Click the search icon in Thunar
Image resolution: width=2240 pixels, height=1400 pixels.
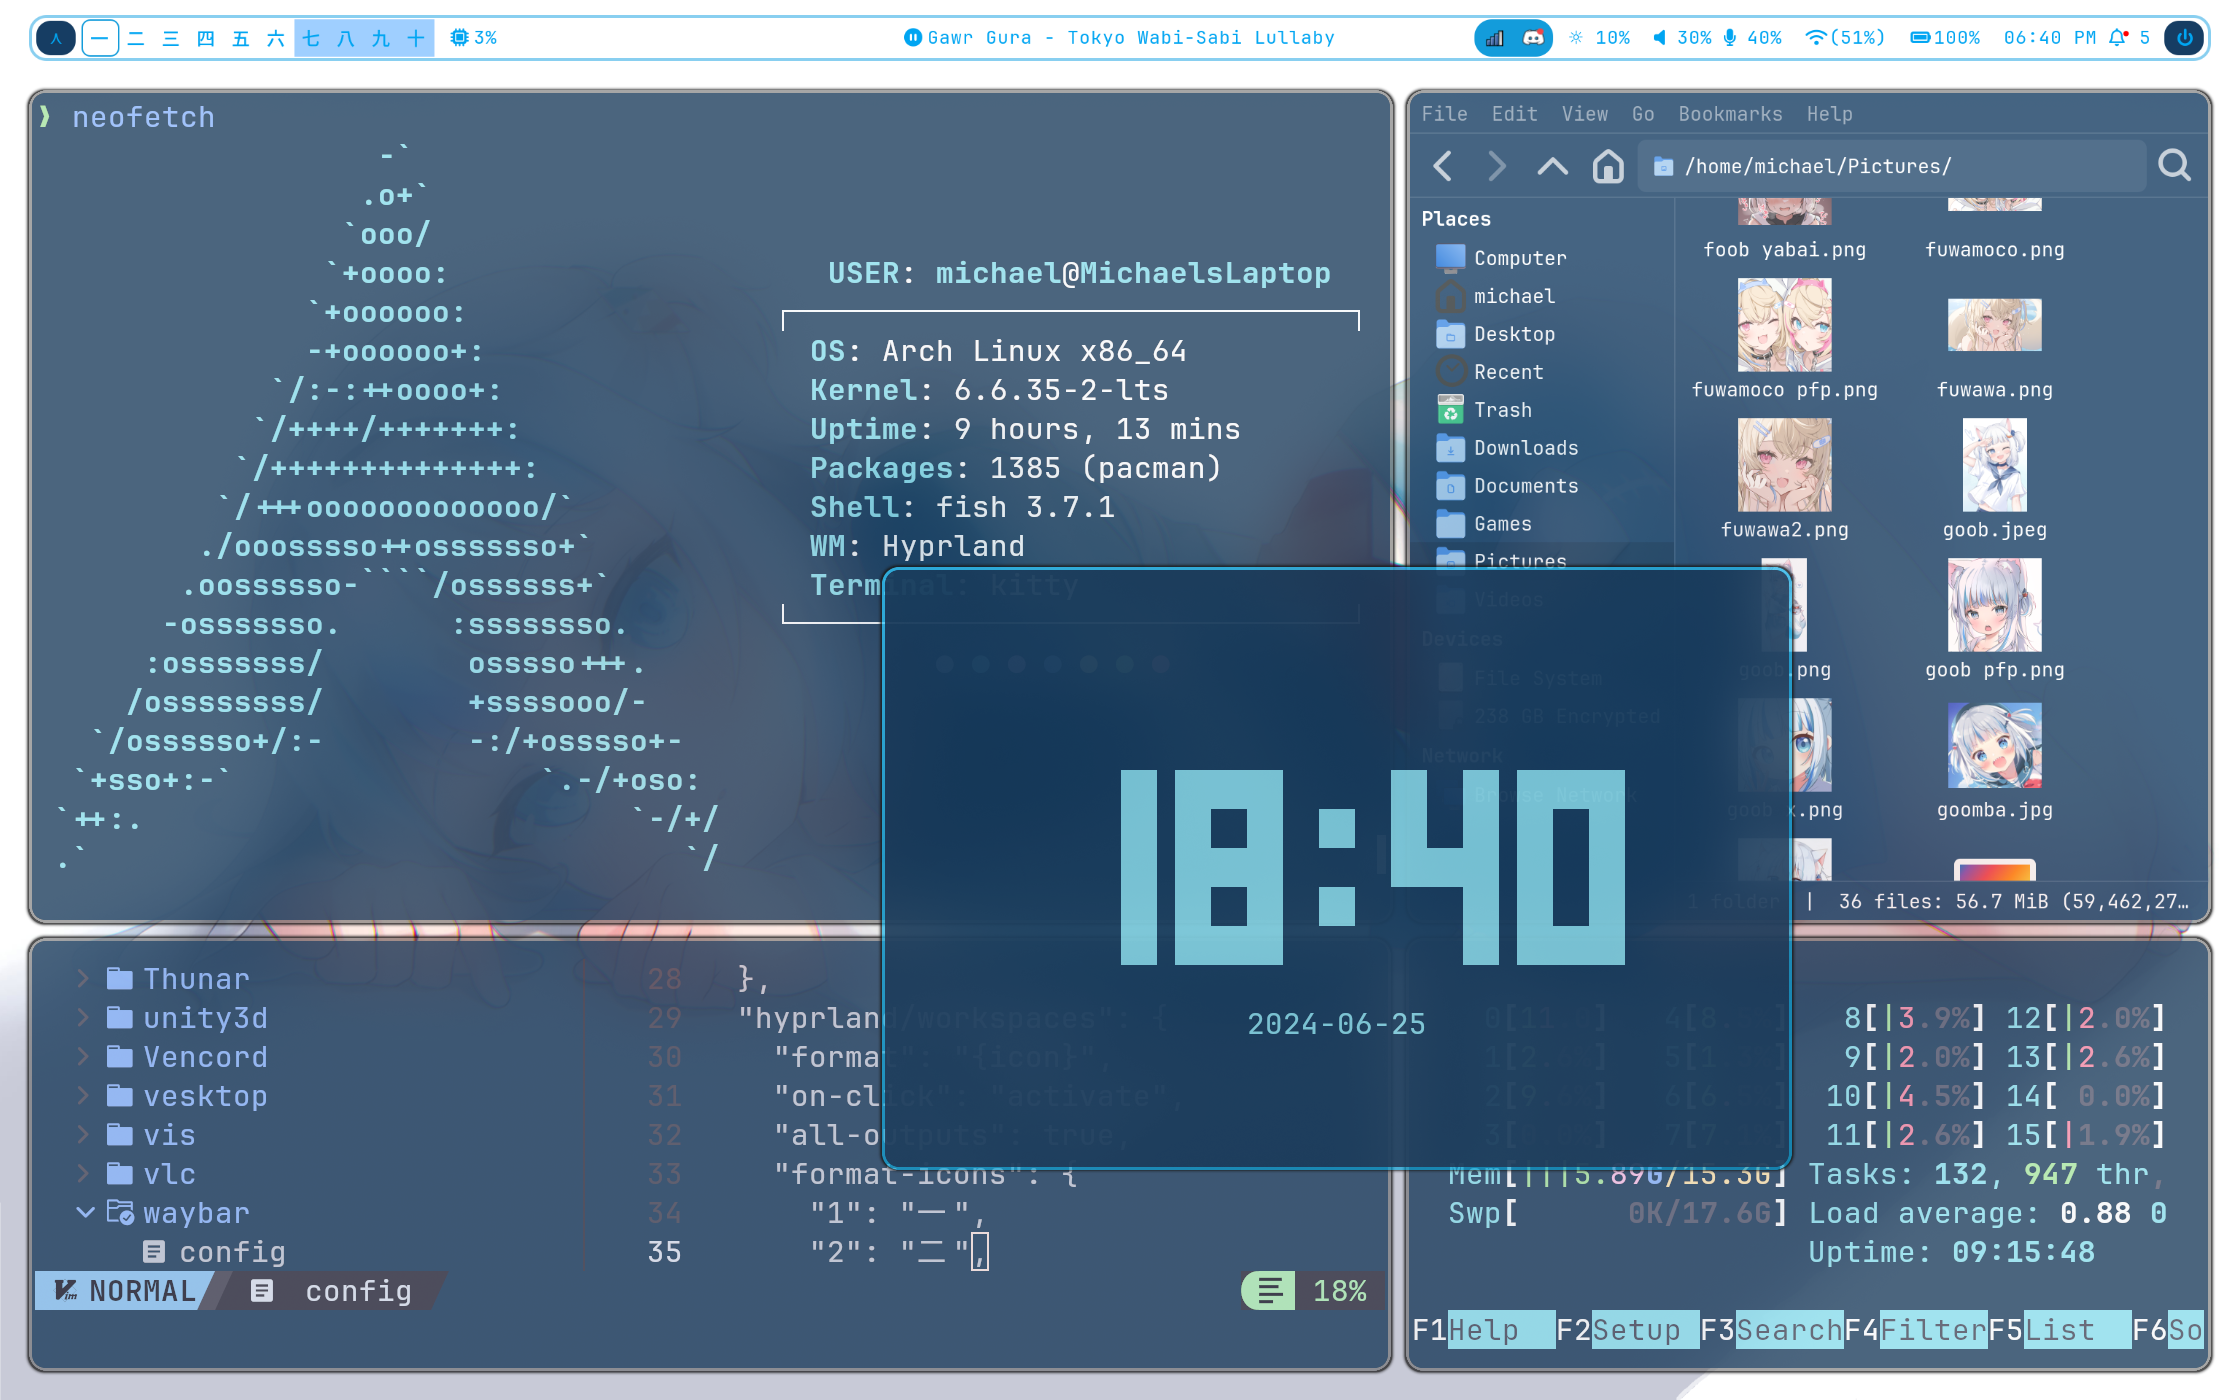tap(2174, 166)
